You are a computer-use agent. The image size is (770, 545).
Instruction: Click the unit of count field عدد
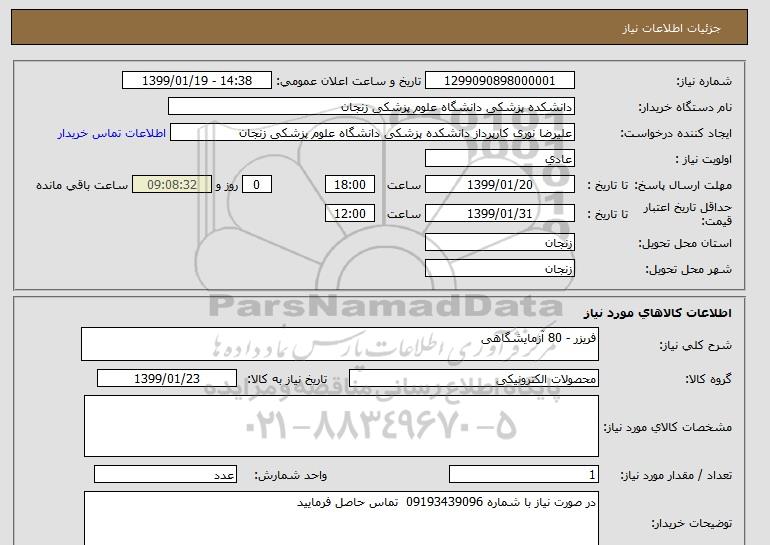tap(165, 475)
